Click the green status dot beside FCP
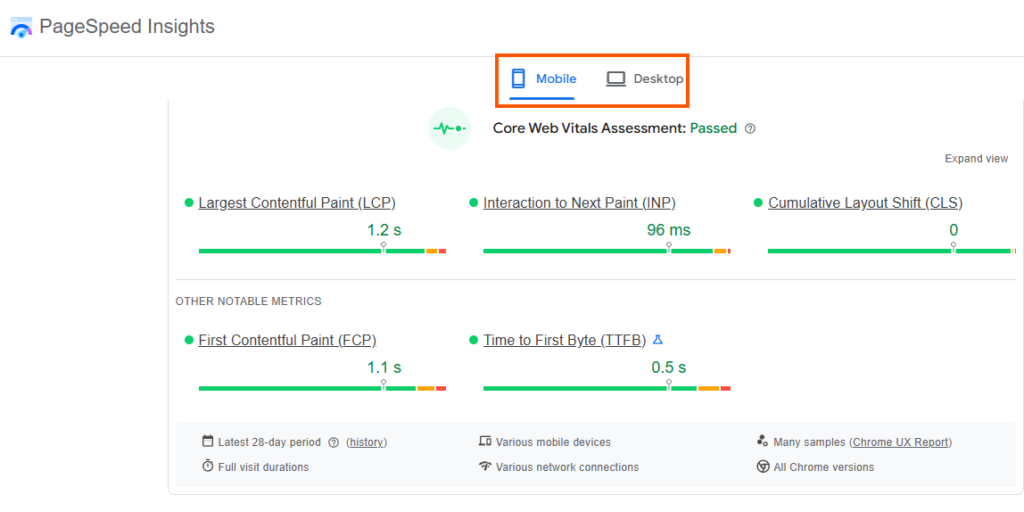Viewport: 1024px width, 512px height. [189, 340]
